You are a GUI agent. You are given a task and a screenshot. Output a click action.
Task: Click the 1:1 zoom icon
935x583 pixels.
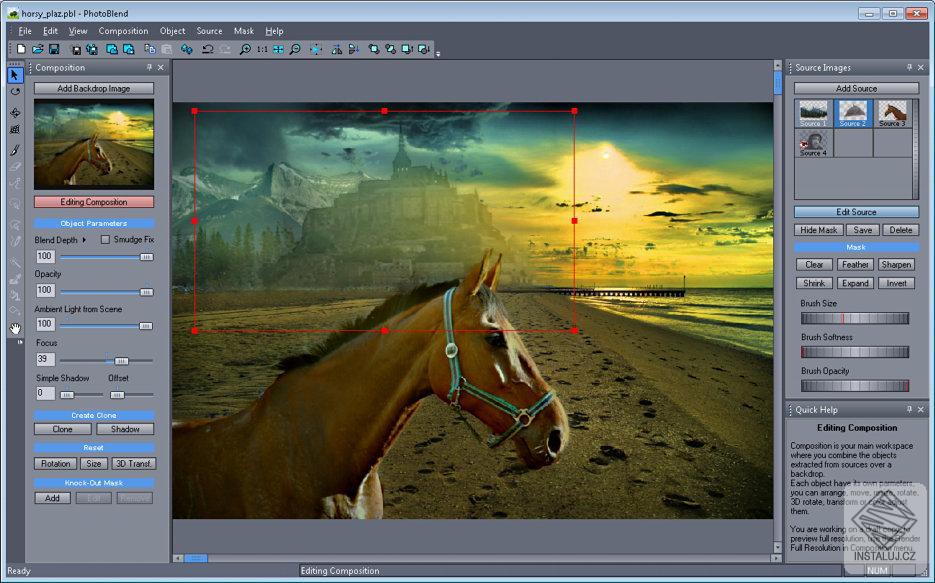pyautogui.click(x=261, y=49)
